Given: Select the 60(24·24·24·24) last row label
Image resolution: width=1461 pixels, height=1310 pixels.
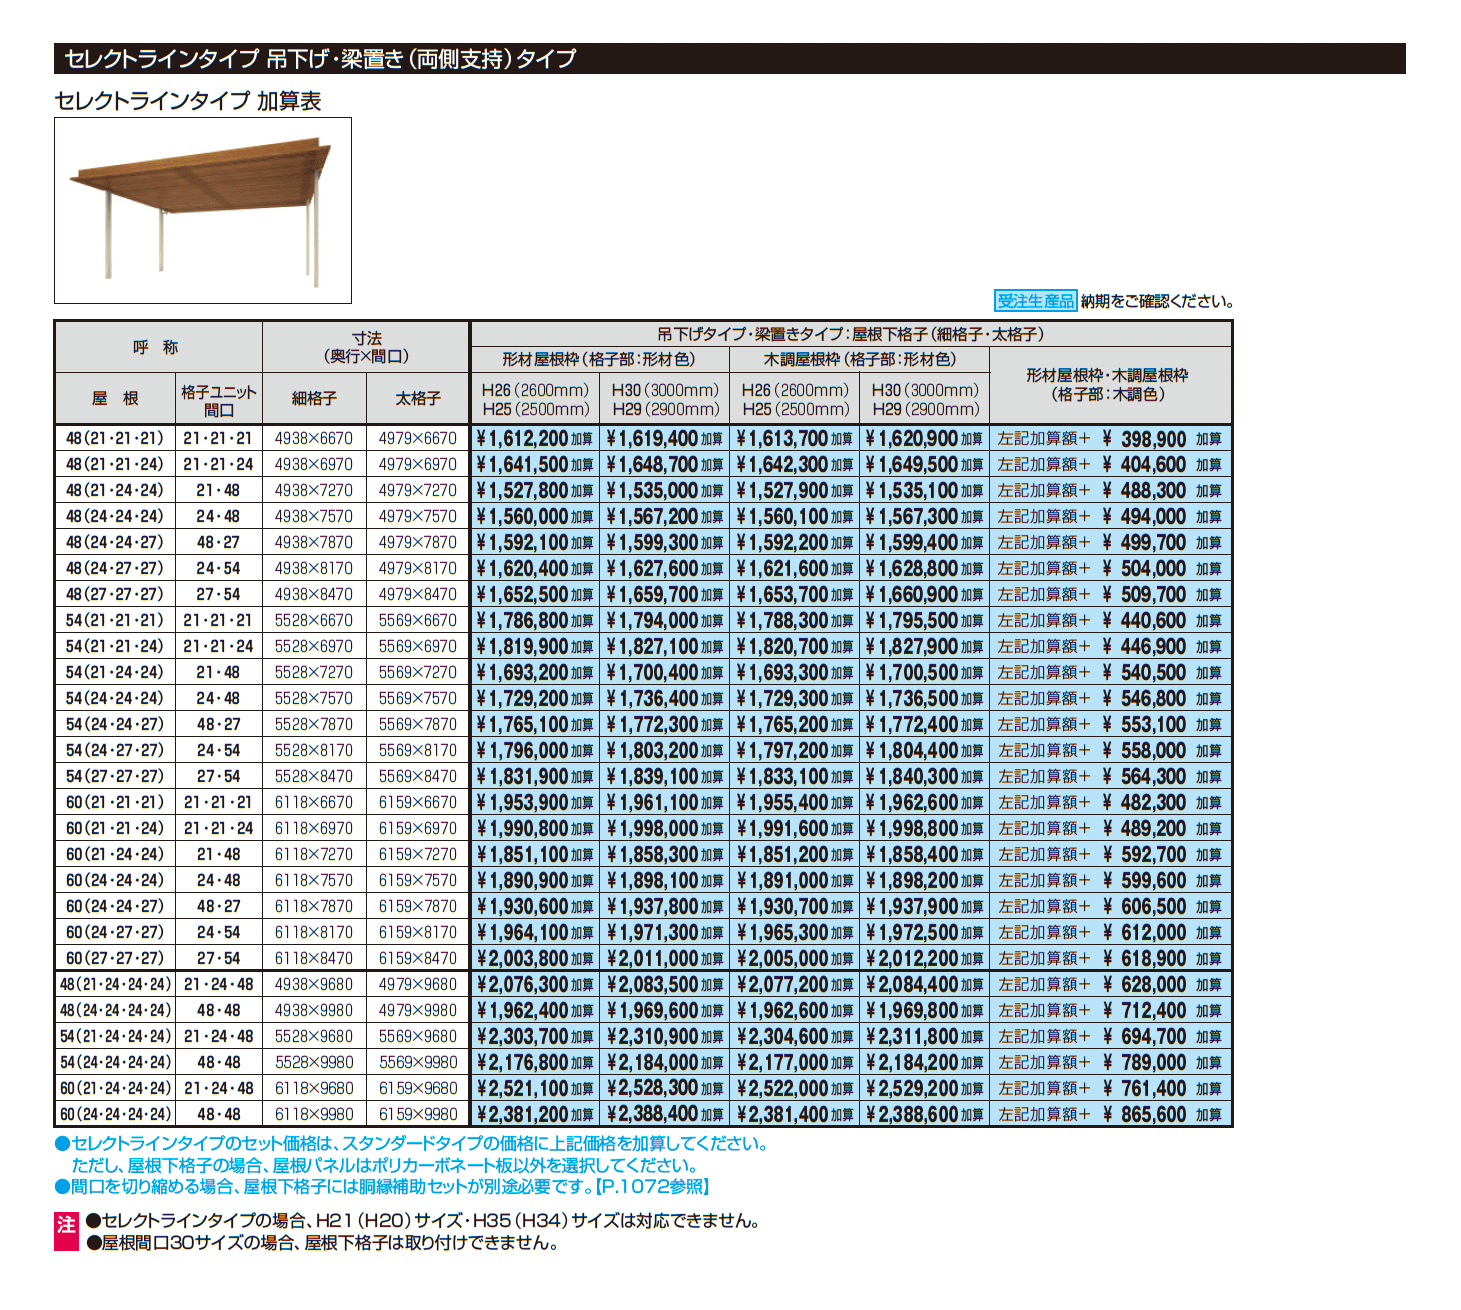Looking at the screenshot, I should (x=116, y=1114).
